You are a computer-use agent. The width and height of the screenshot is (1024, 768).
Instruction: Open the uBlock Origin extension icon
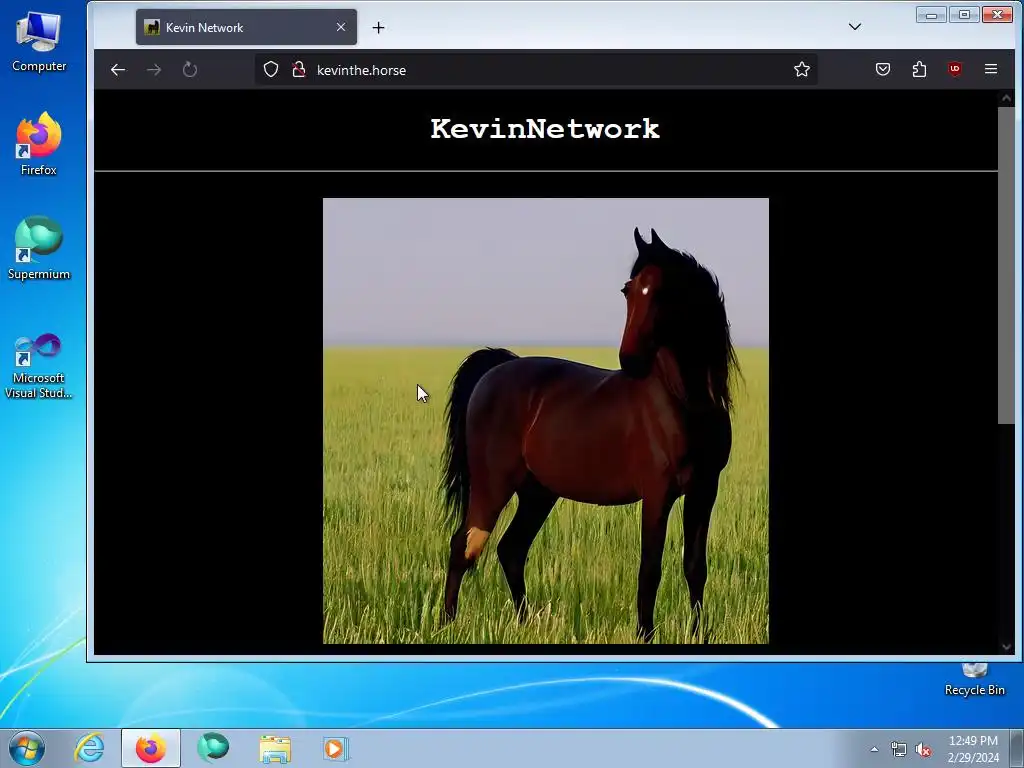955,69
